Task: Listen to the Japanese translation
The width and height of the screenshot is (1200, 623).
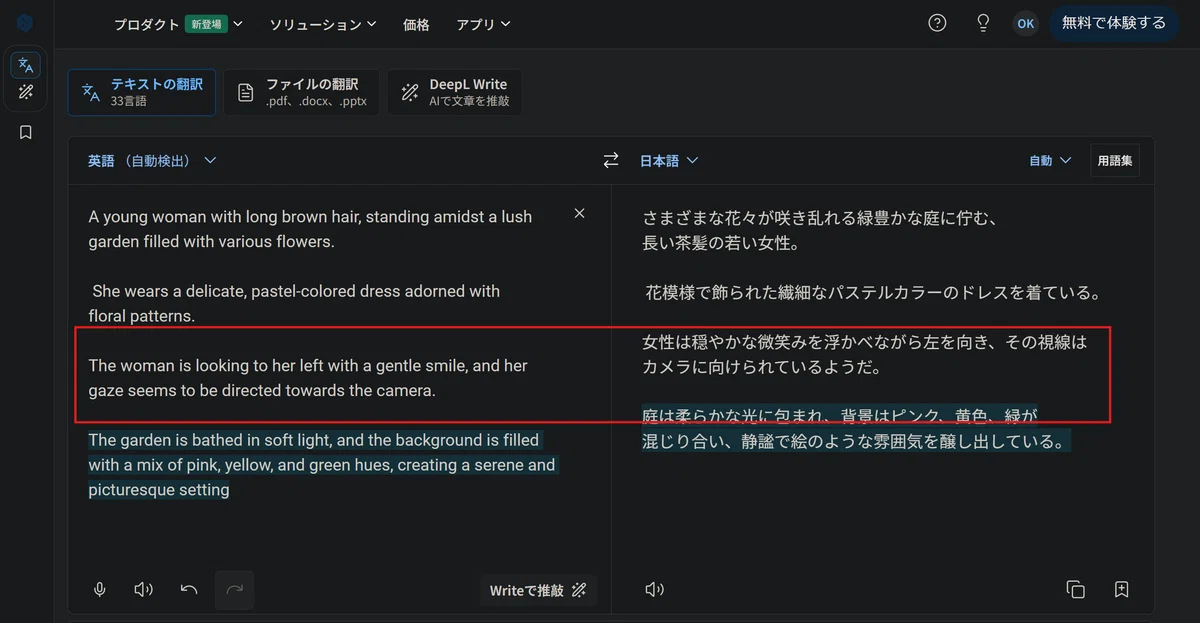Action: click(x=655, y=590)
